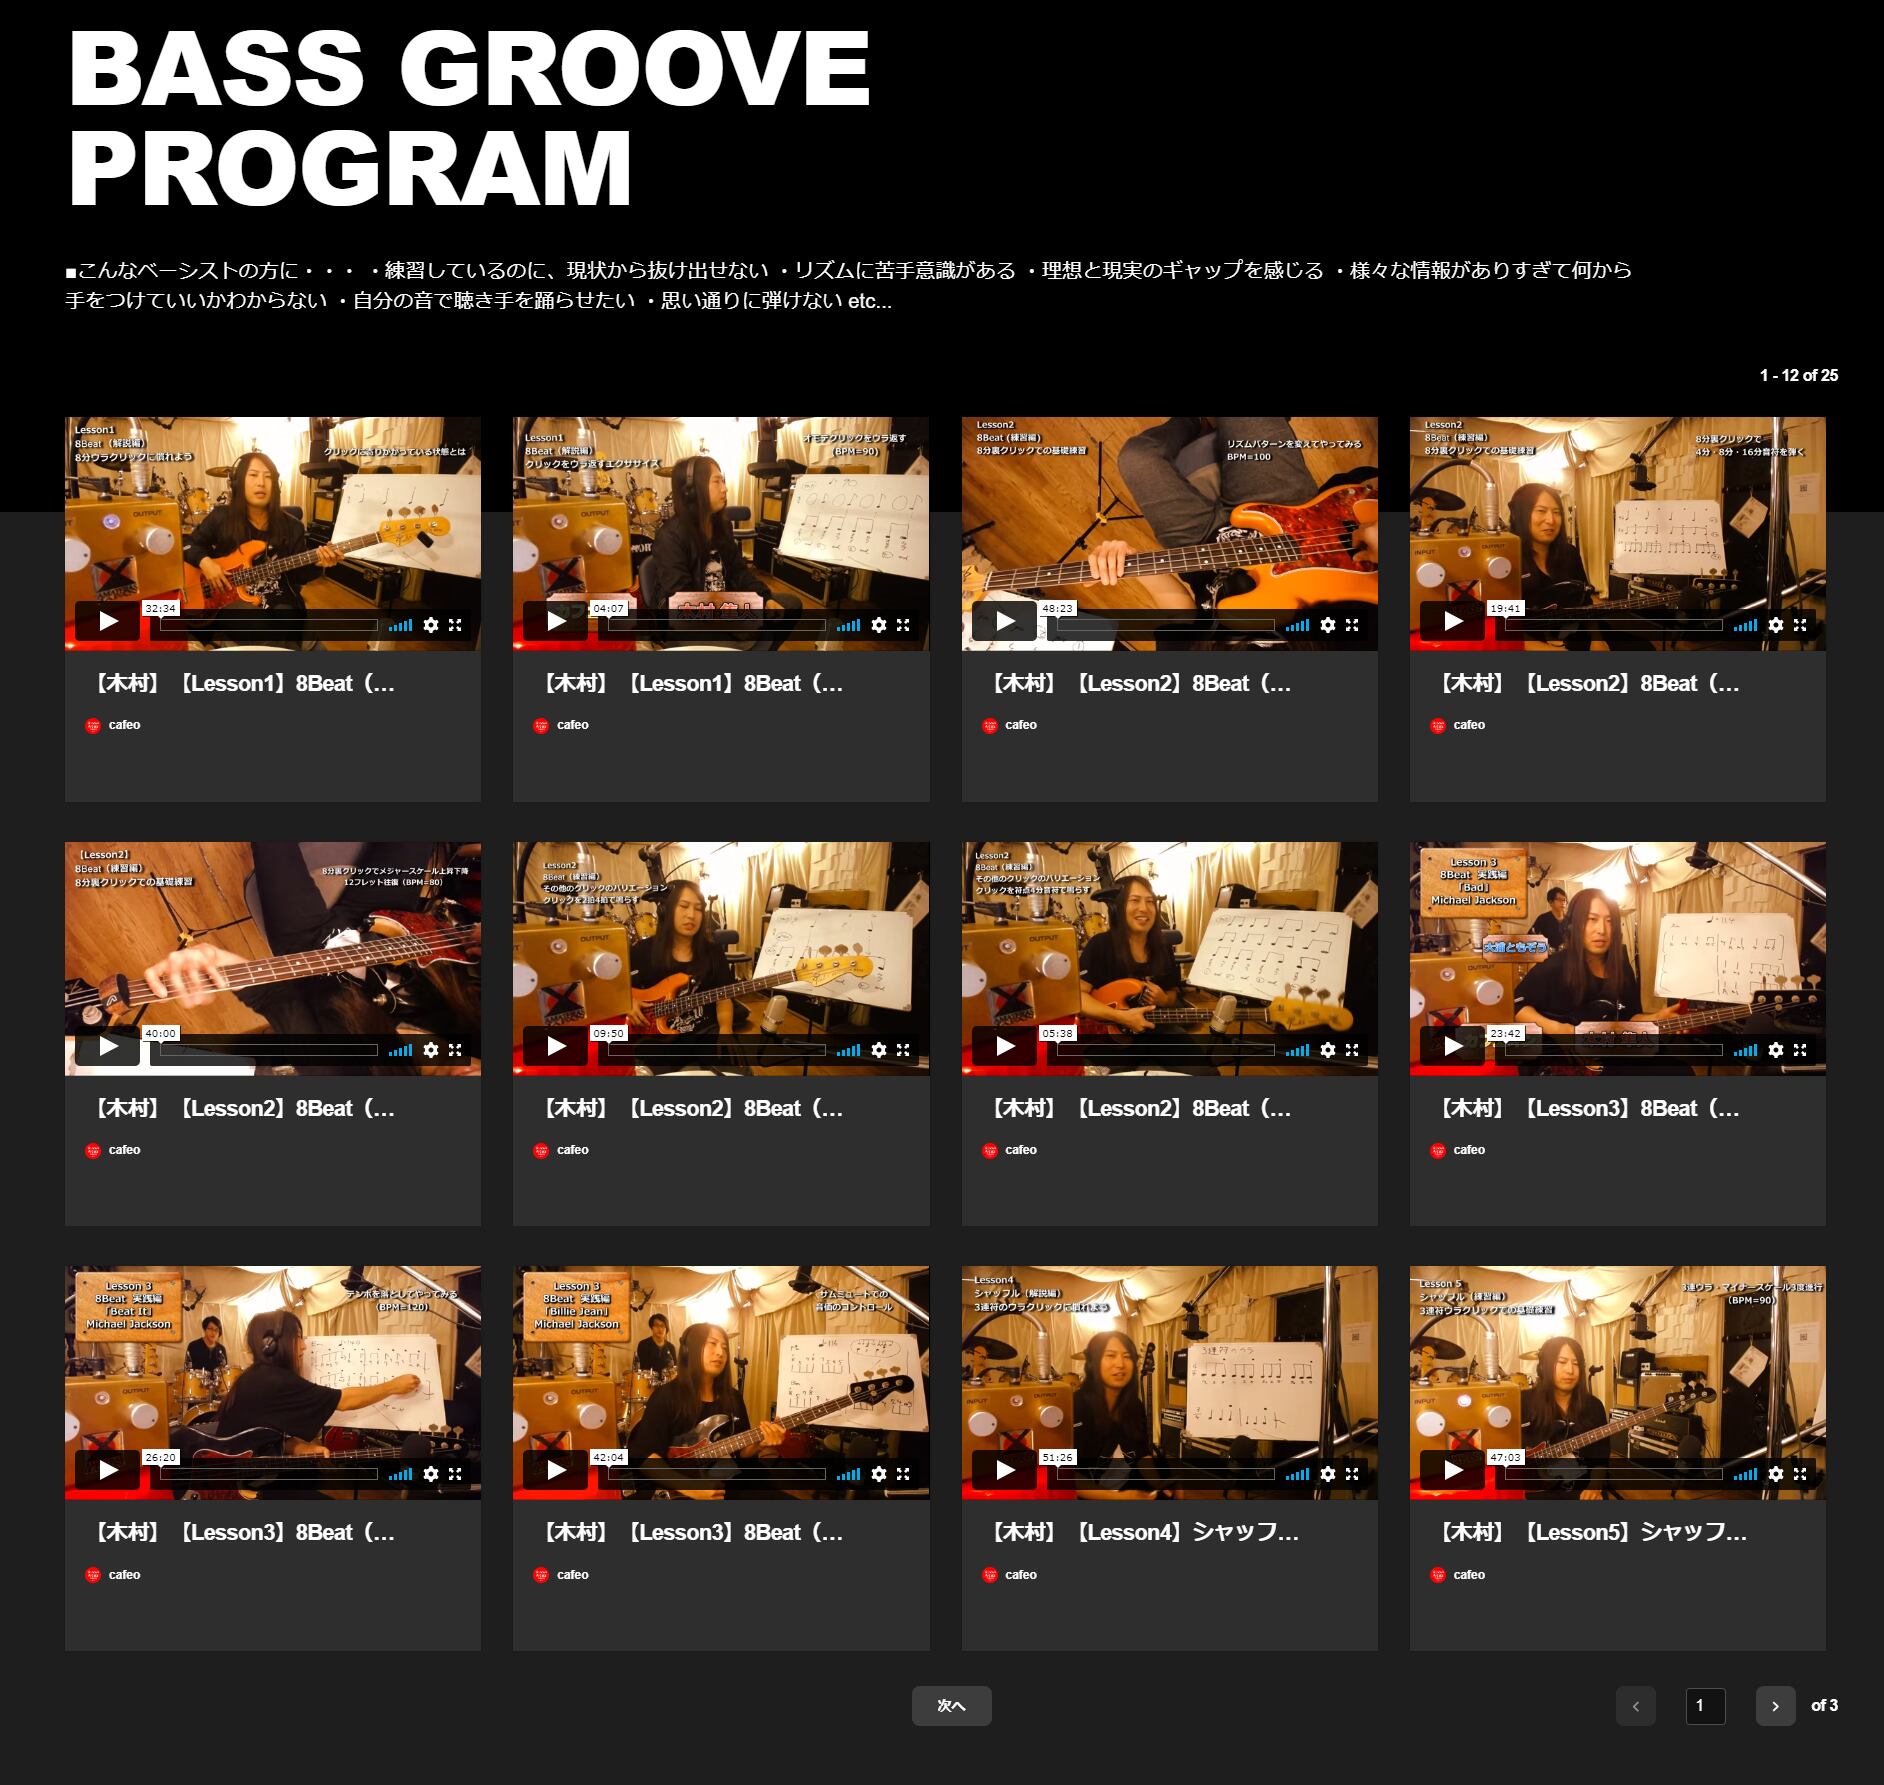Open settings gear on the 47:03 video
The width and height of the screenshot is (1884, 1785).
(1776, 1474)
